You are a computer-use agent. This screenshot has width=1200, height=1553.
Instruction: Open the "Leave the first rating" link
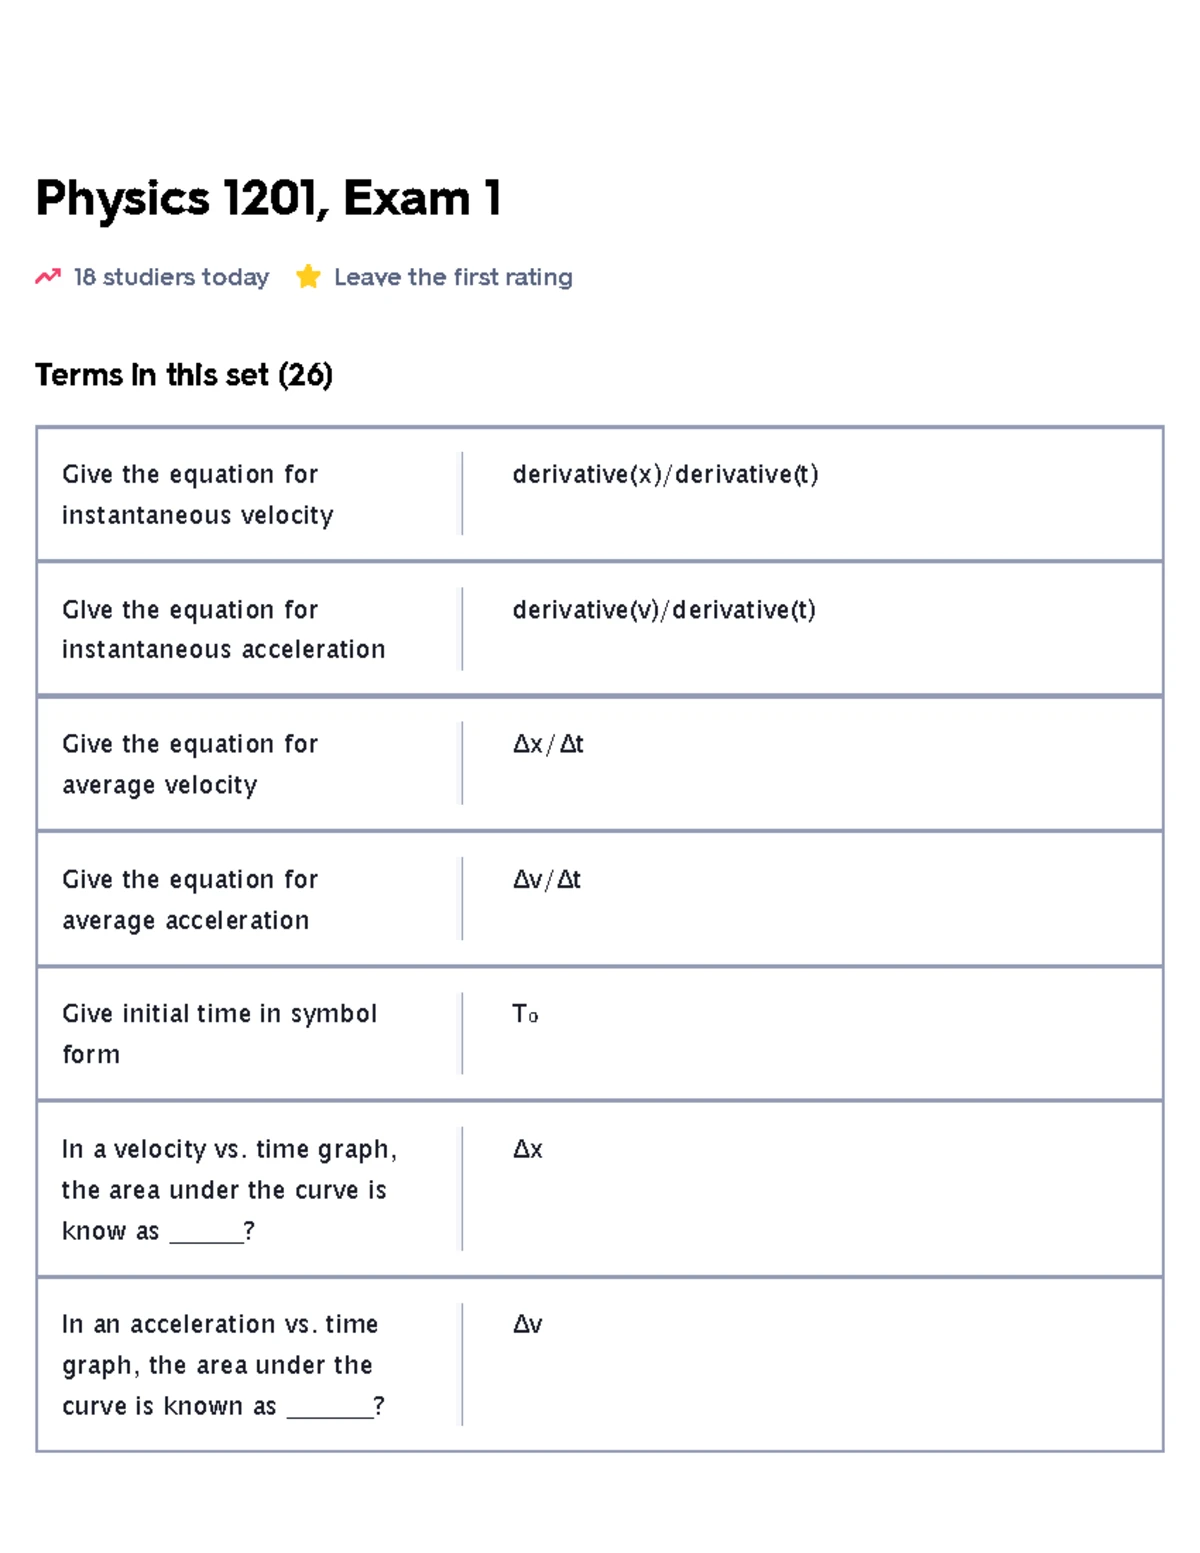[453, 277]
